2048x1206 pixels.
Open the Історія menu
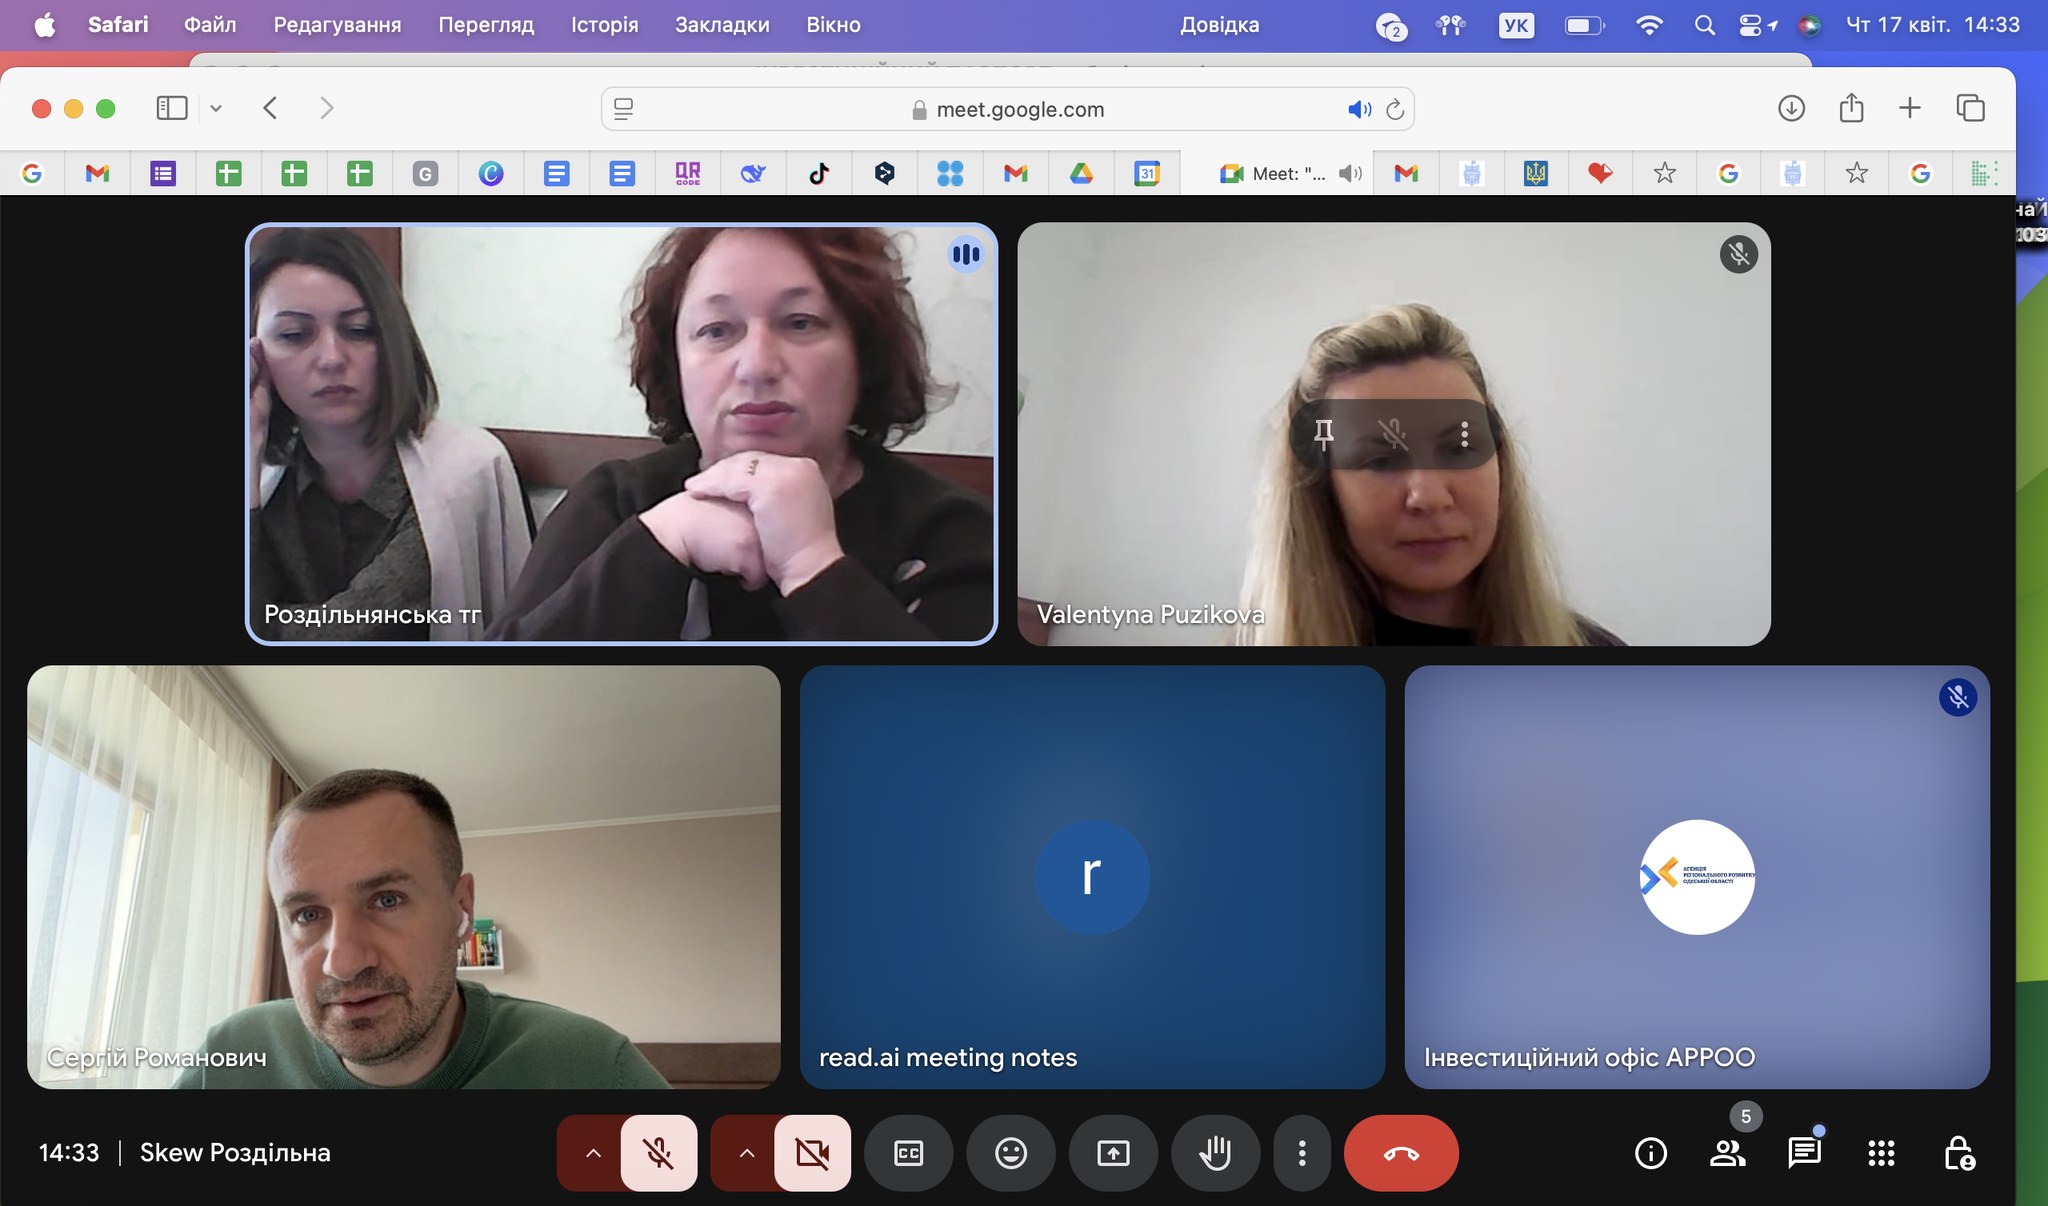[604, 25]
